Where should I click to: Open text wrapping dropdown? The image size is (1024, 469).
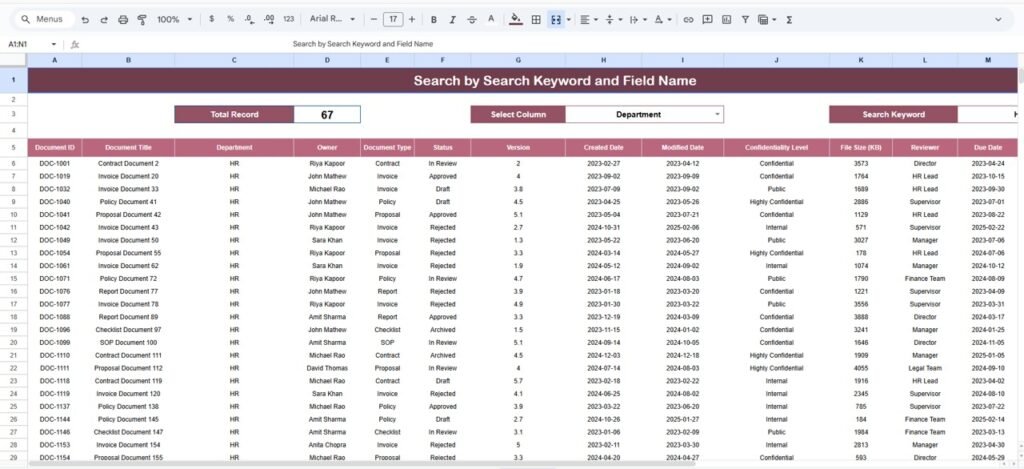[x=637, y=20]
